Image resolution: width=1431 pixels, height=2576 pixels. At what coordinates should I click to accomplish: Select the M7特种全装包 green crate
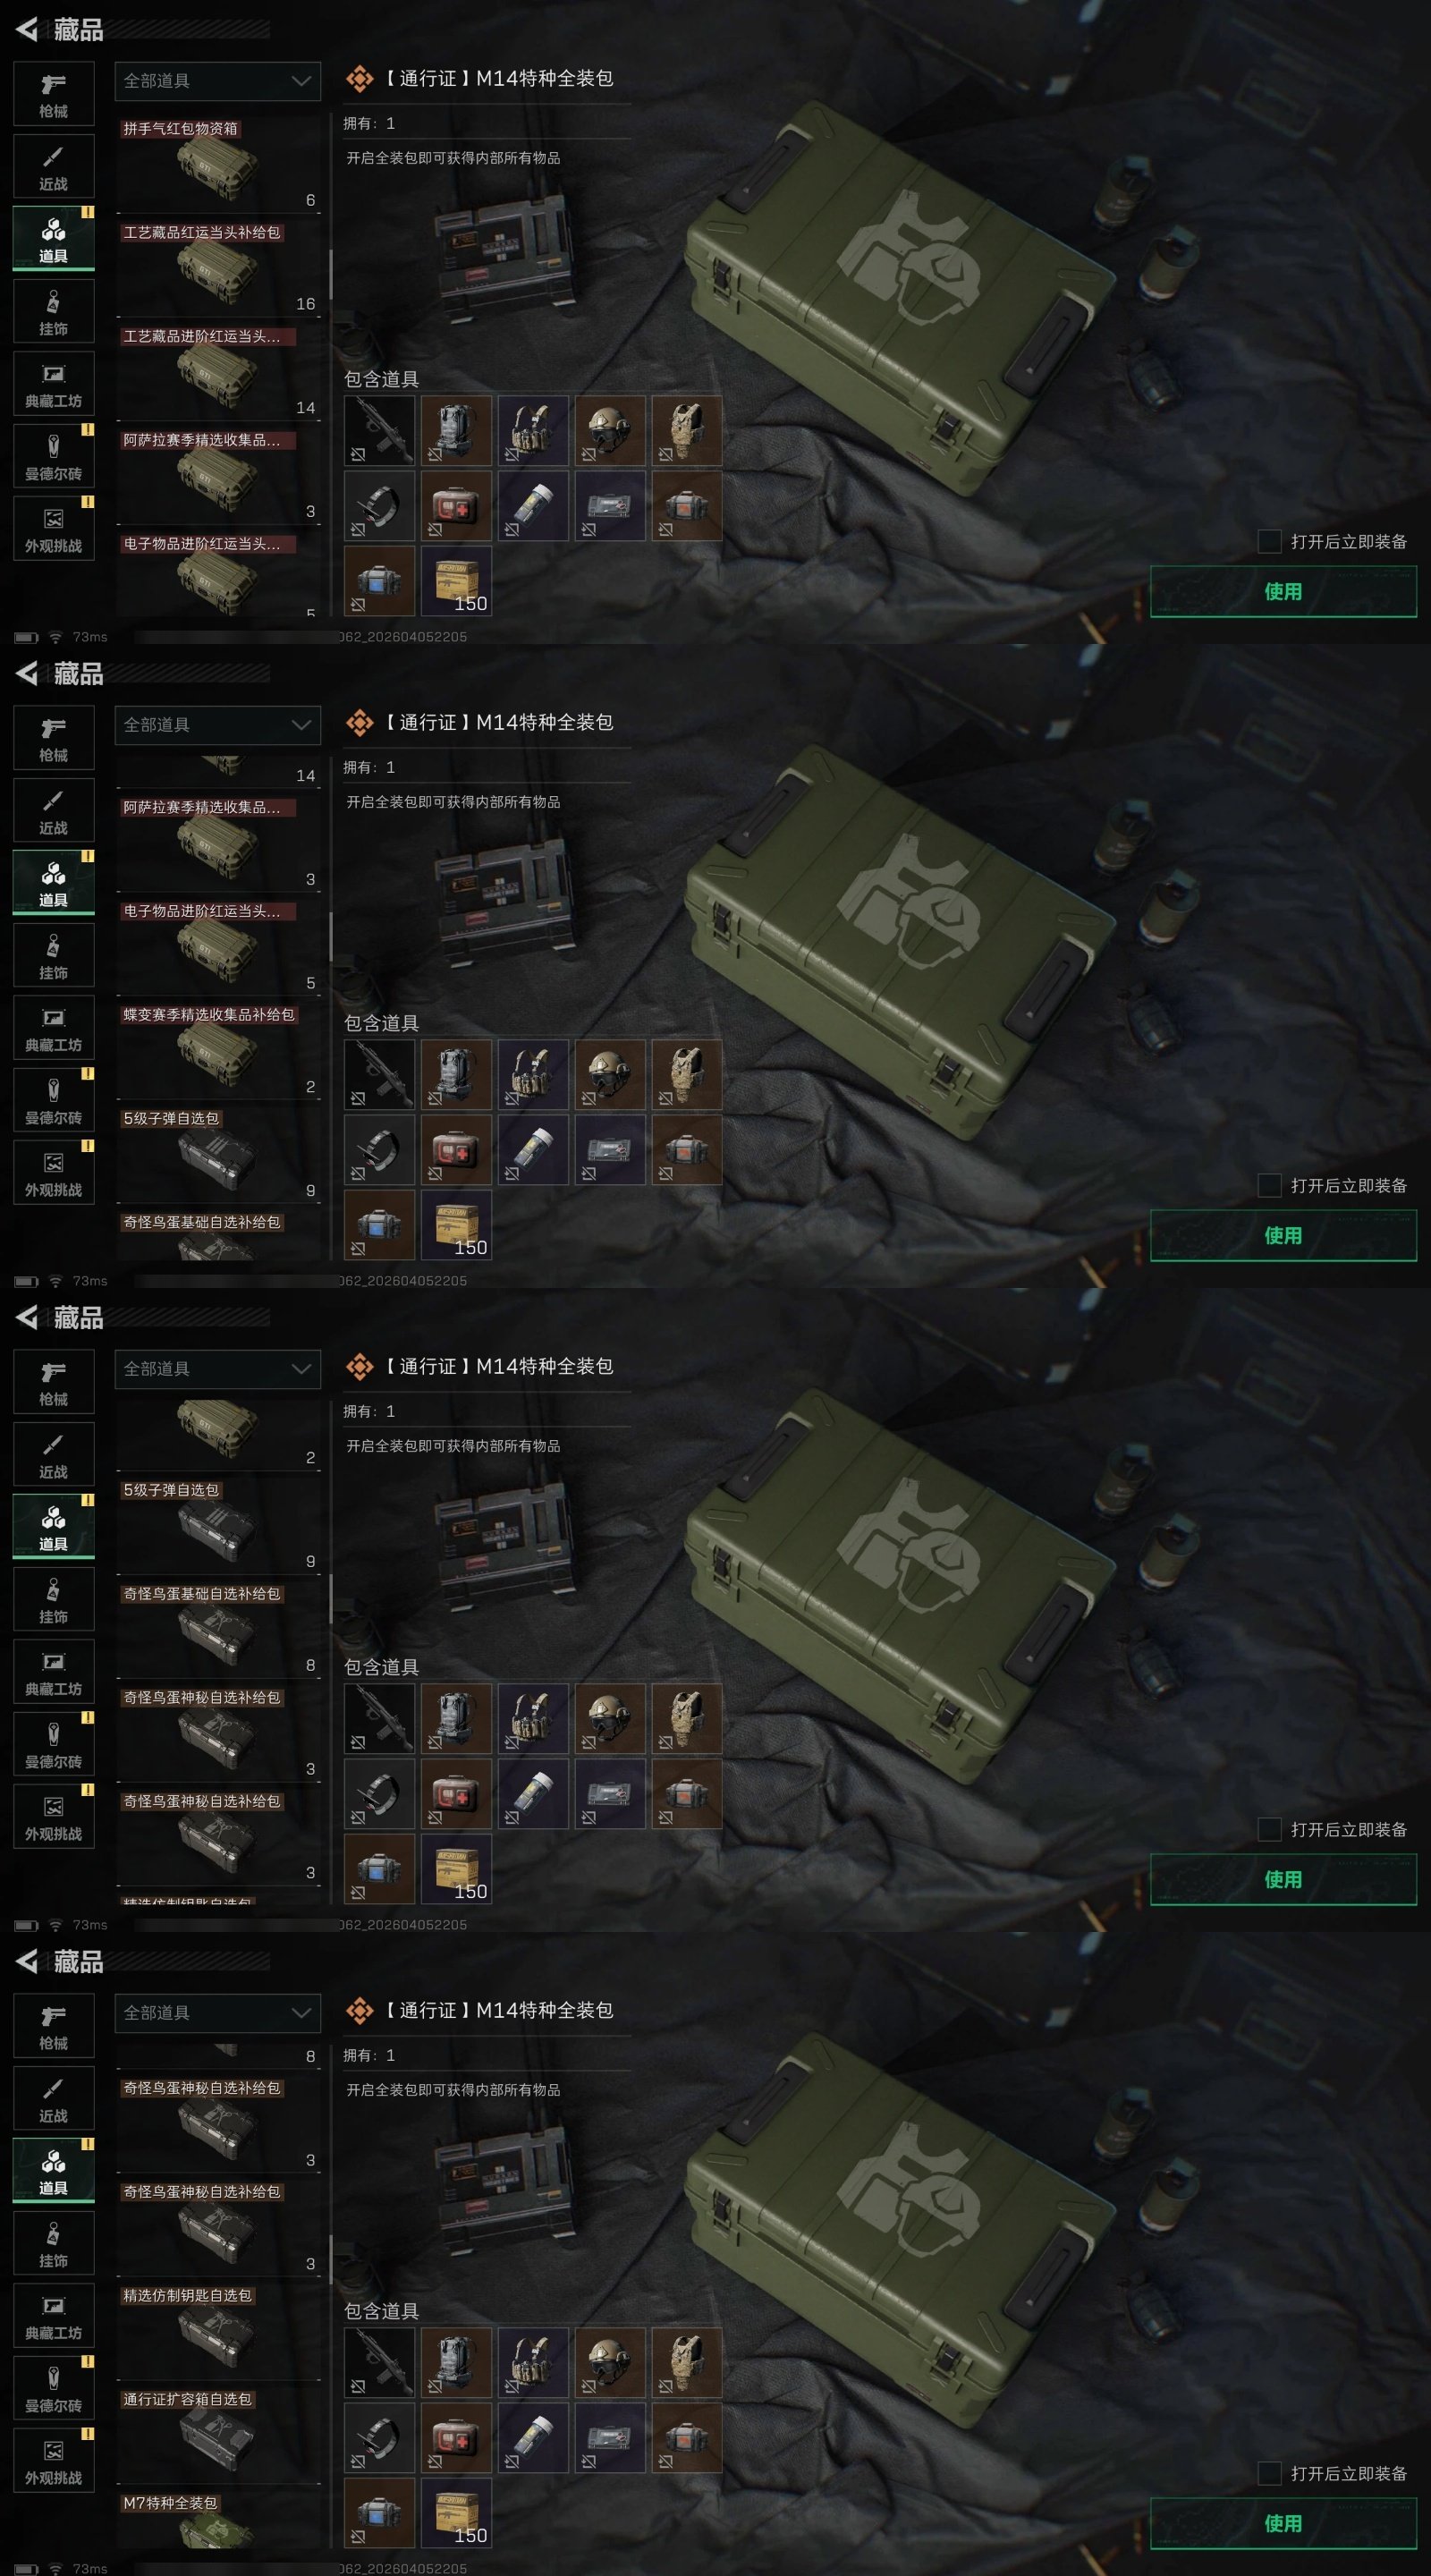218,2520
